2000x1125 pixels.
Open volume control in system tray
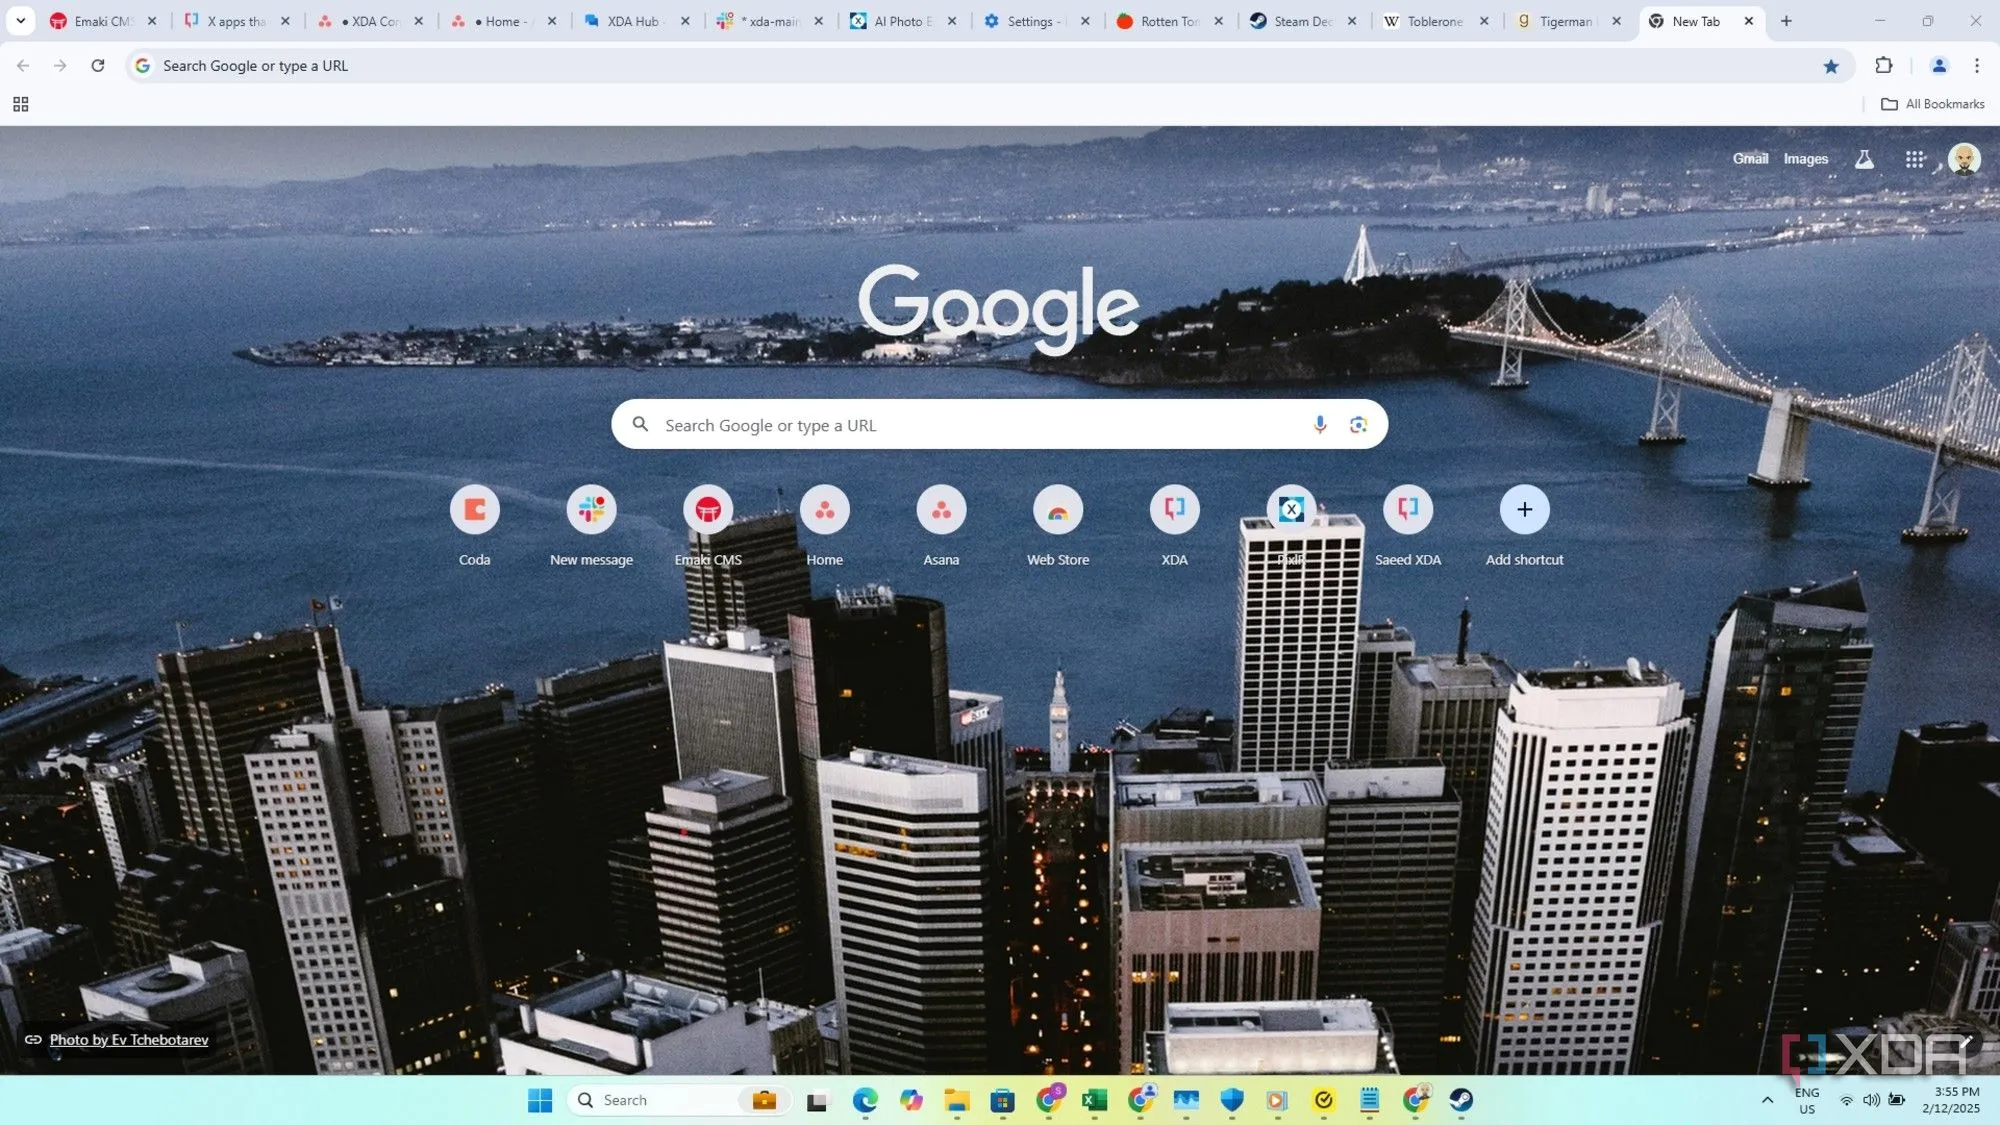[x=1871, y=1100]
